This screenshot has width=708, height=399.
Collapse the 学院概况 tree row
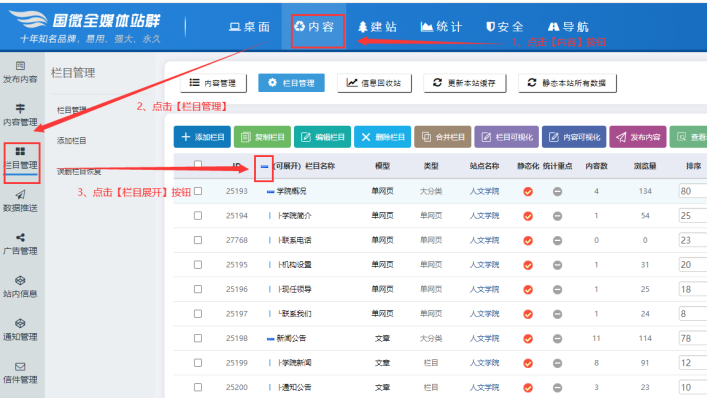click(x=270, y=192)
